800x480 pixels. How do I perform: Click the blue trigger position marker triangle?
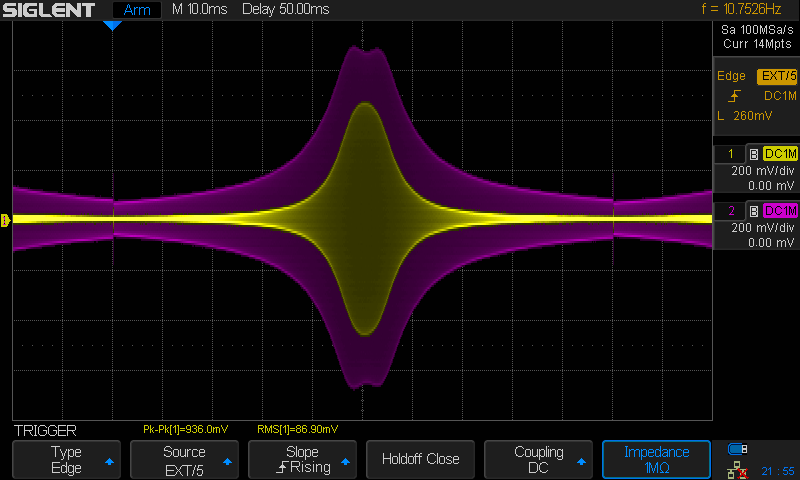click(113, 25)
